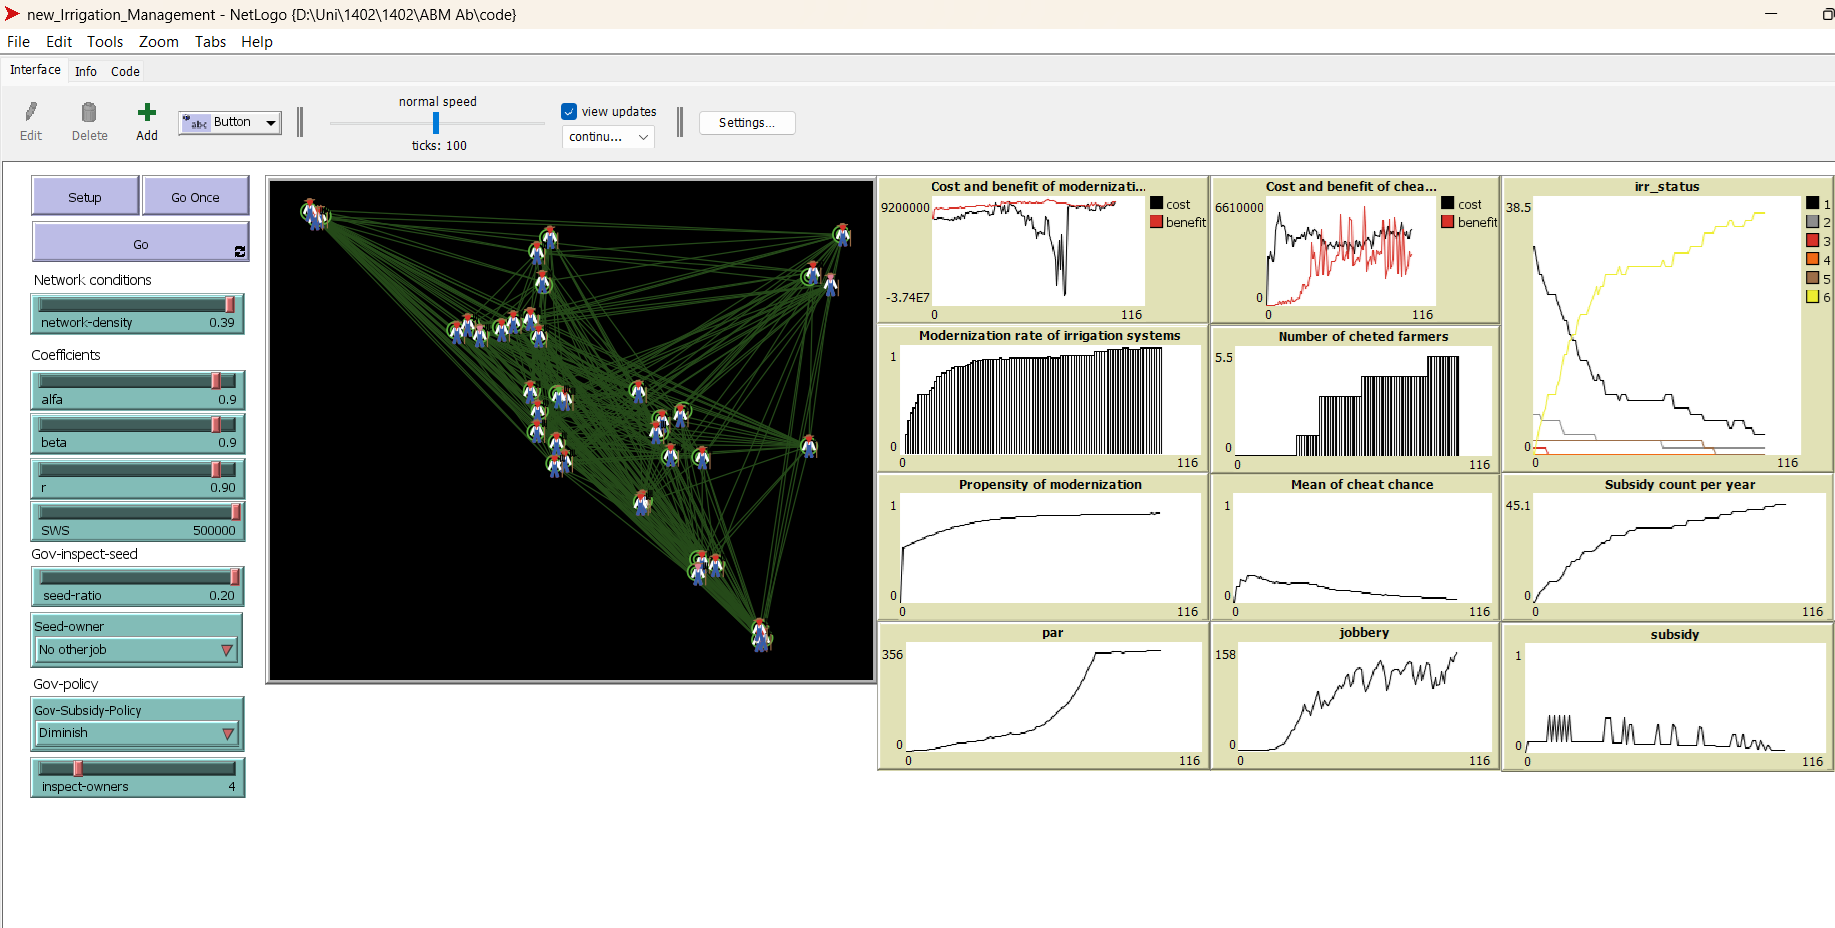Click the forever loop icon on Go button
1835x928 pixels.
click(x=239, y=252)
